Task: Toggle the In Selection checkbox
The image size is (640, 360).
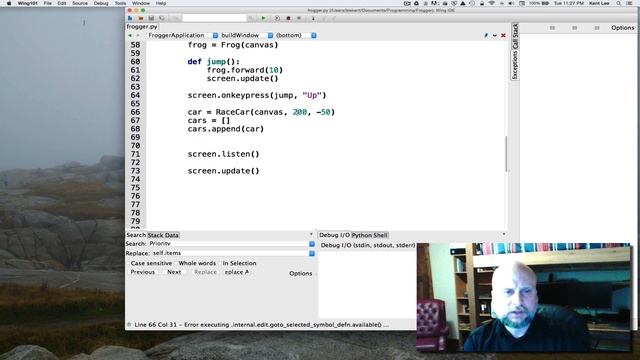Action: click(x=220, y=263)
